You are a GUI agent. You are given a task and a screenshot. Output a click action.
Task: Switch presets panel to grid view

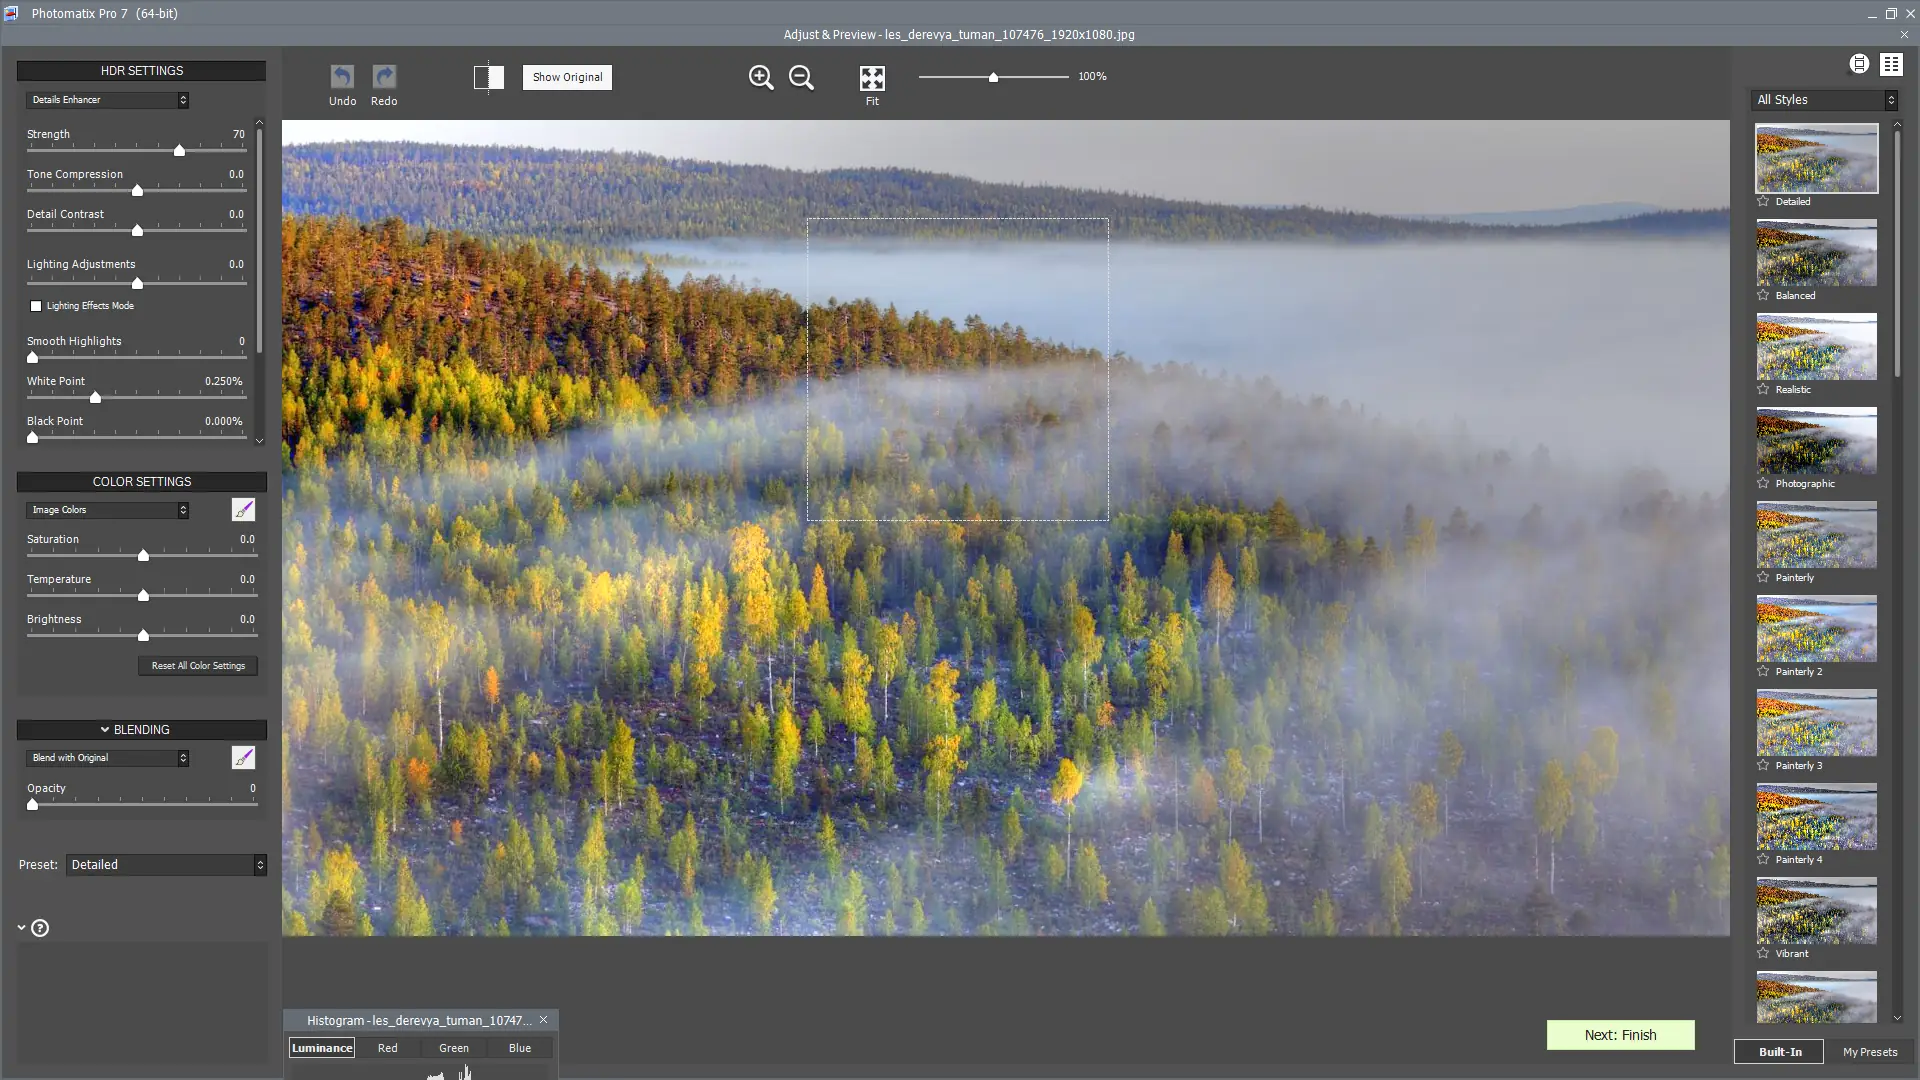coord(1891,64)
